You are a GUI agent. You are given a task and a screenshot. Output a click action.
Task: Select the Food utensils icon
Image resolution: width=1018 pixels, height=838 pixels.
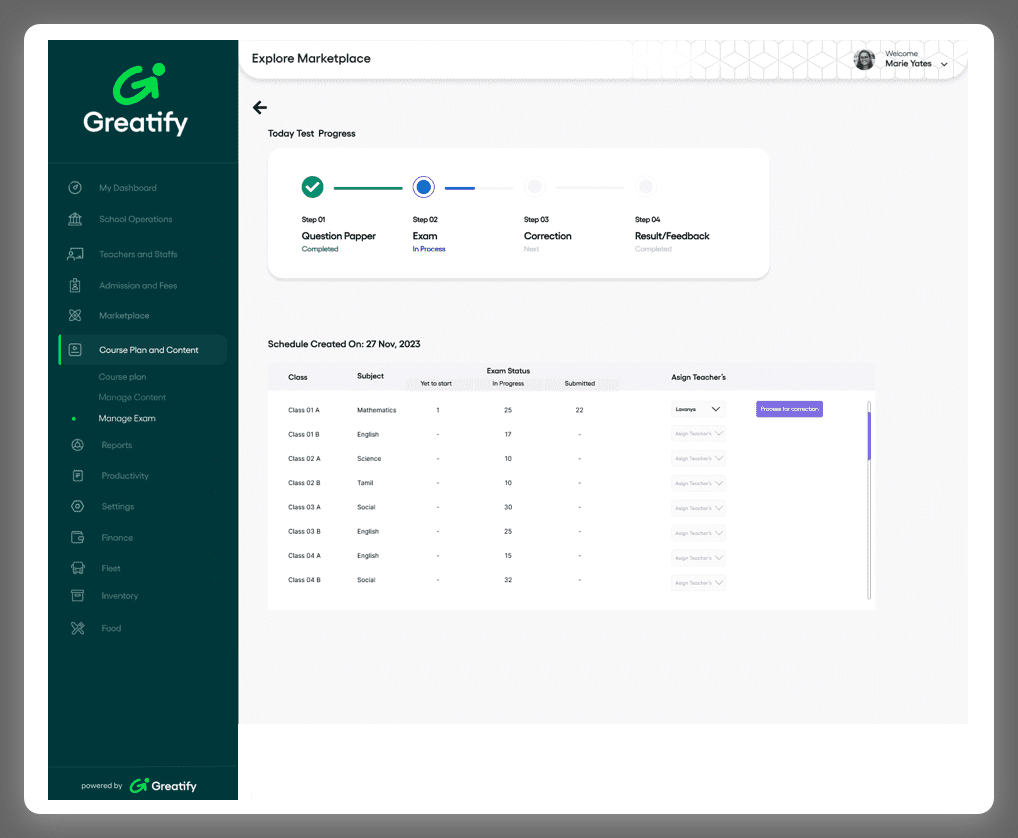tap(77, 628)
